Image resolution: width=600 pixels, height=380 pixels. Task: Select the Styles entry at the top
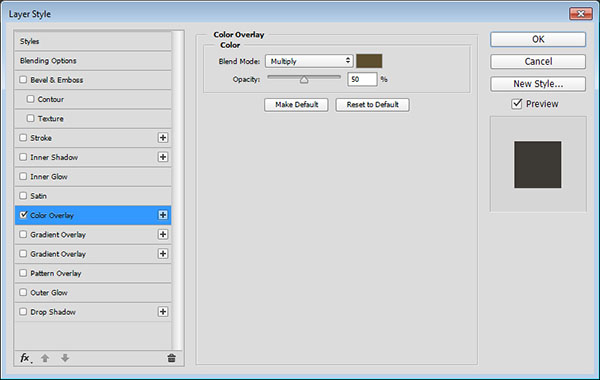(93, 41)
